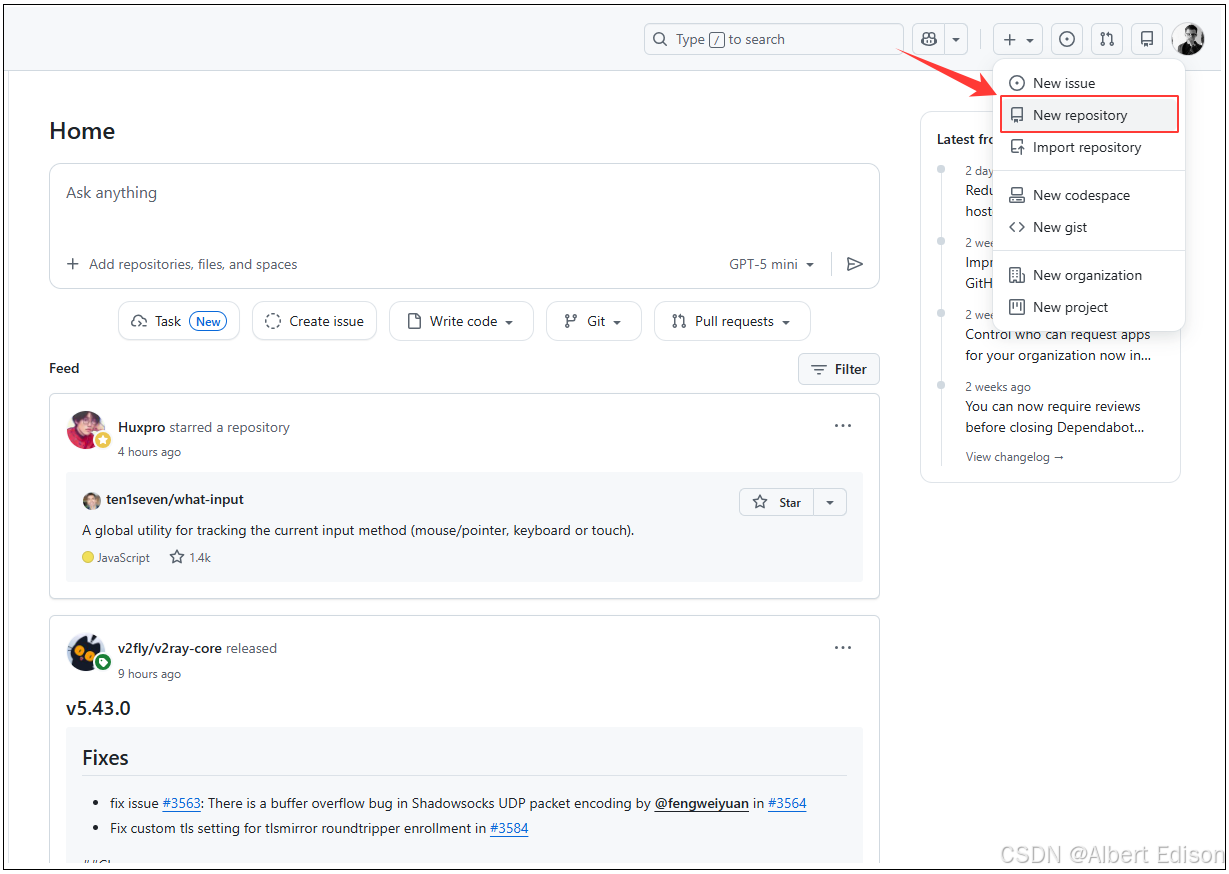Open the Issues icon in the header
This screenshot has width=1229, height=874.
coord(1067,39)
